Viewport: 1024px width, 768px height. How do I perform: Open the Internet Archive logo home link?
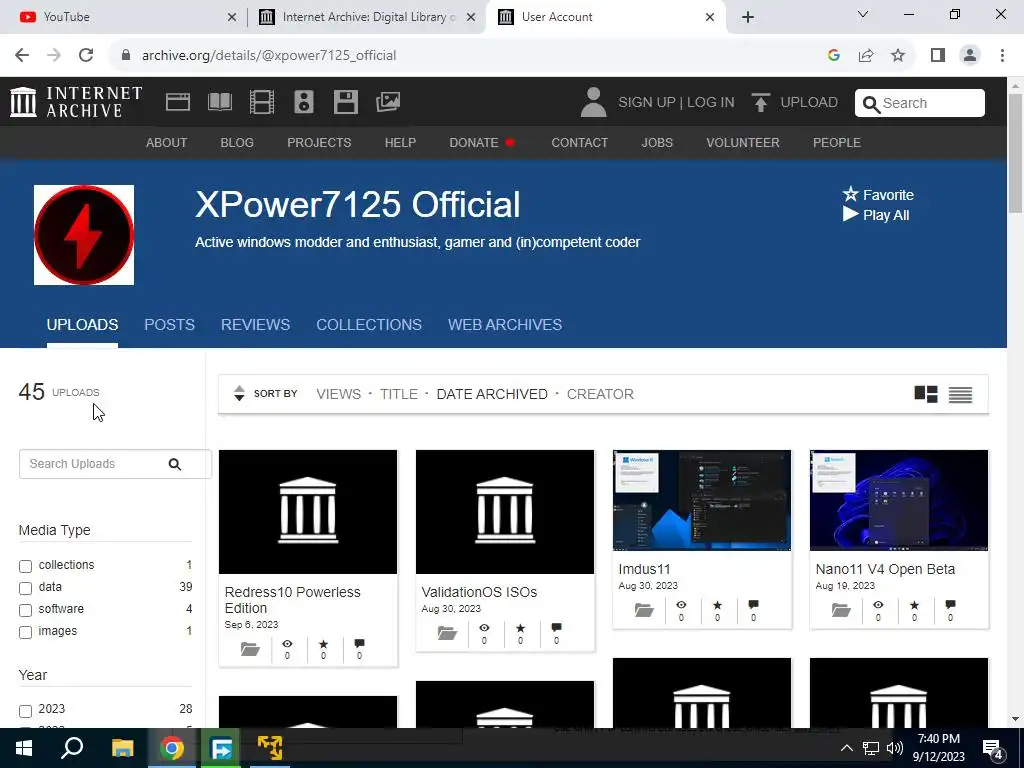coord(76,102)
